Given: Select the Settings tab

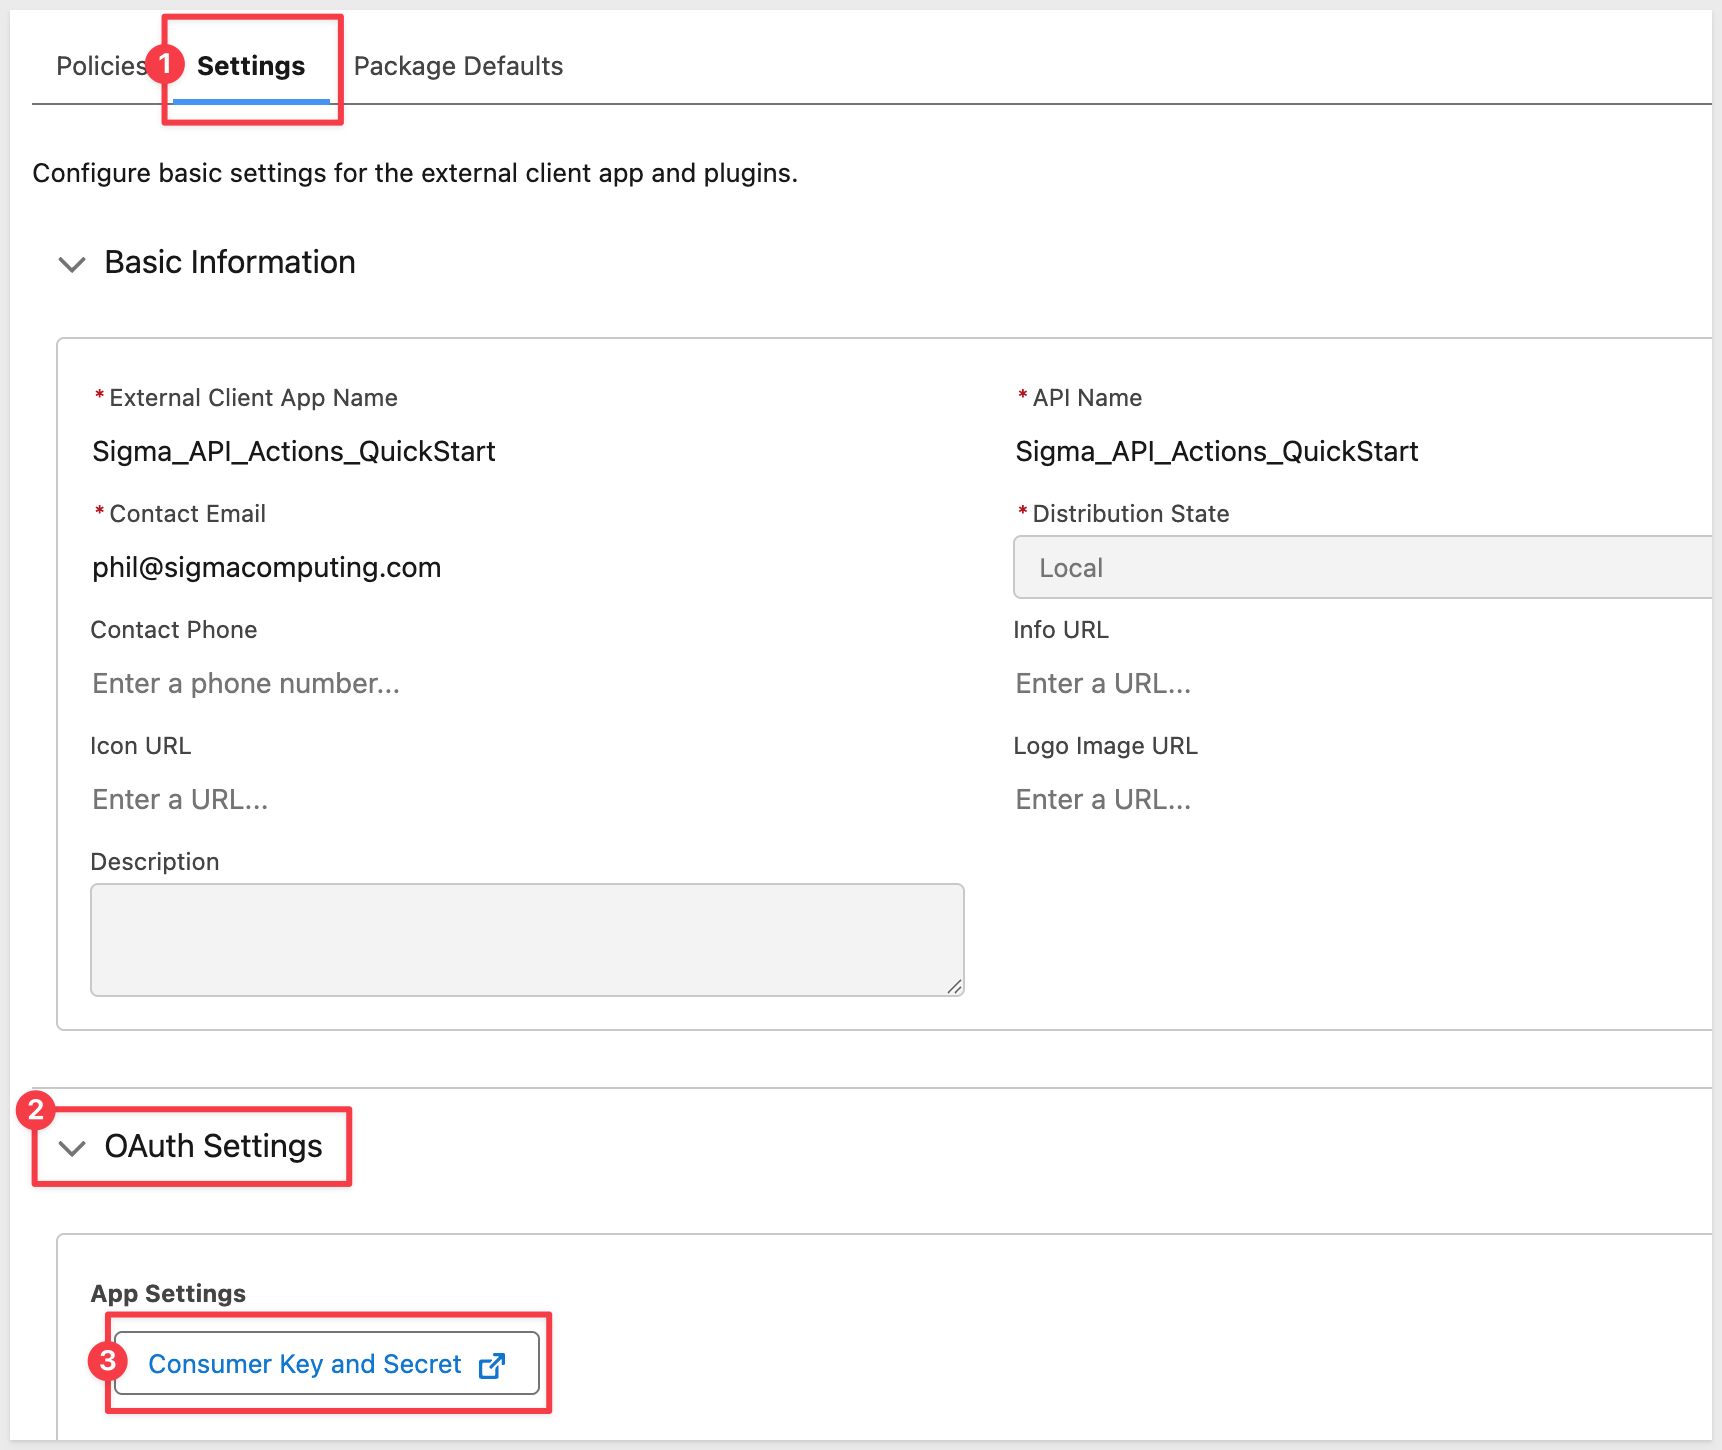Looking at the screenshot, I should 251,66.
